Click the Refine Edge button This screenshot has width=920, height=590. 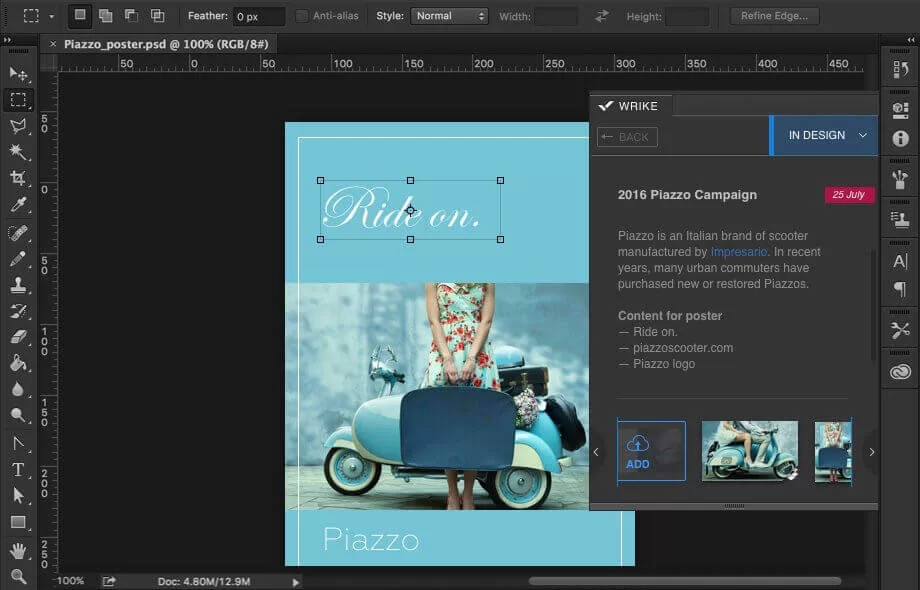click(x=773, y=16)
